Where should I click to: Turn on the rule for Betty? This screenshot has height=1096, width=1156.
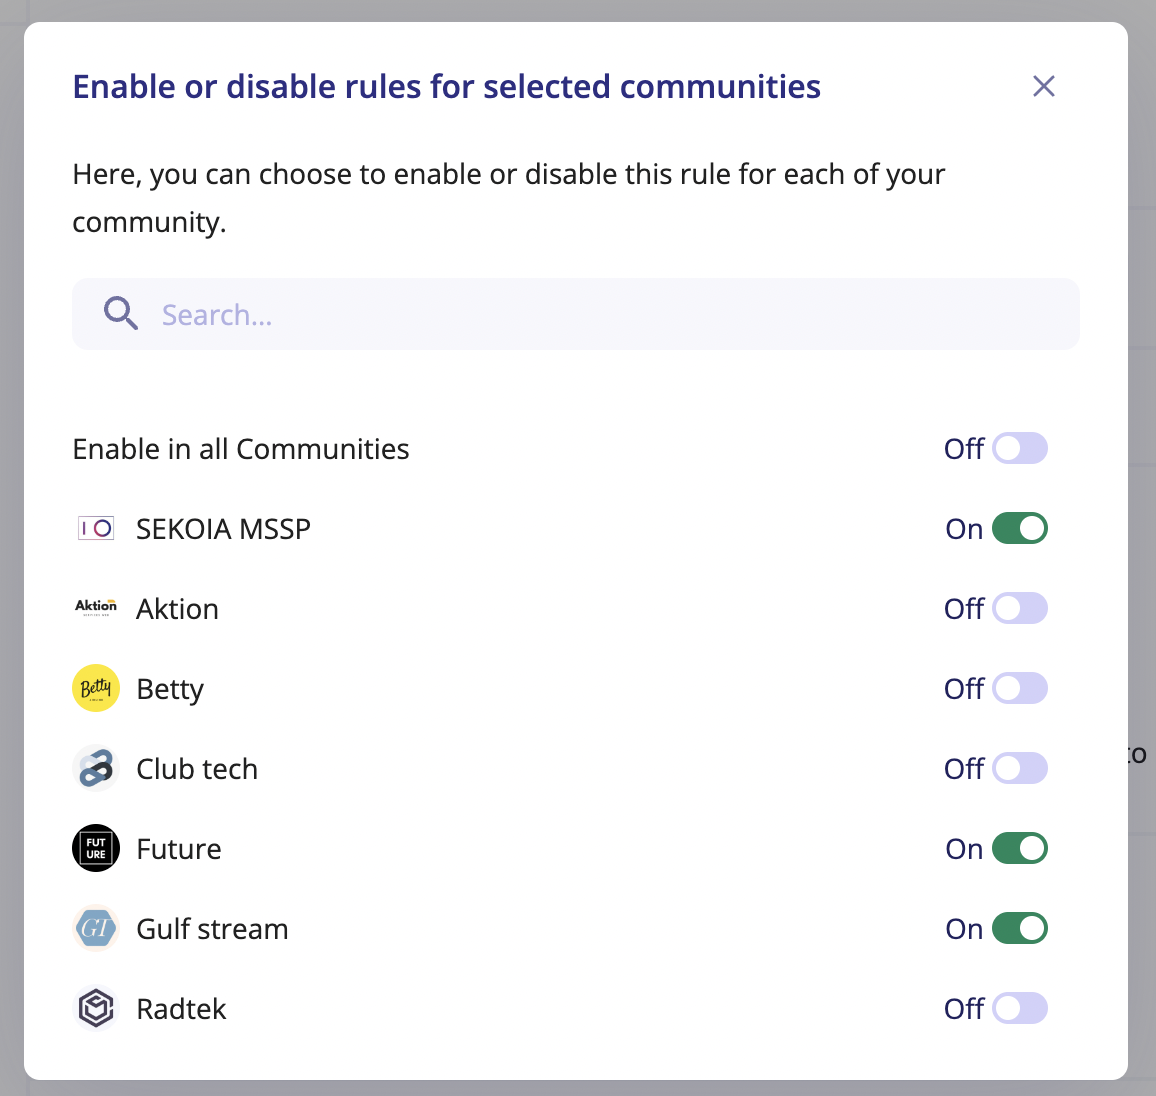point(1020,688)
